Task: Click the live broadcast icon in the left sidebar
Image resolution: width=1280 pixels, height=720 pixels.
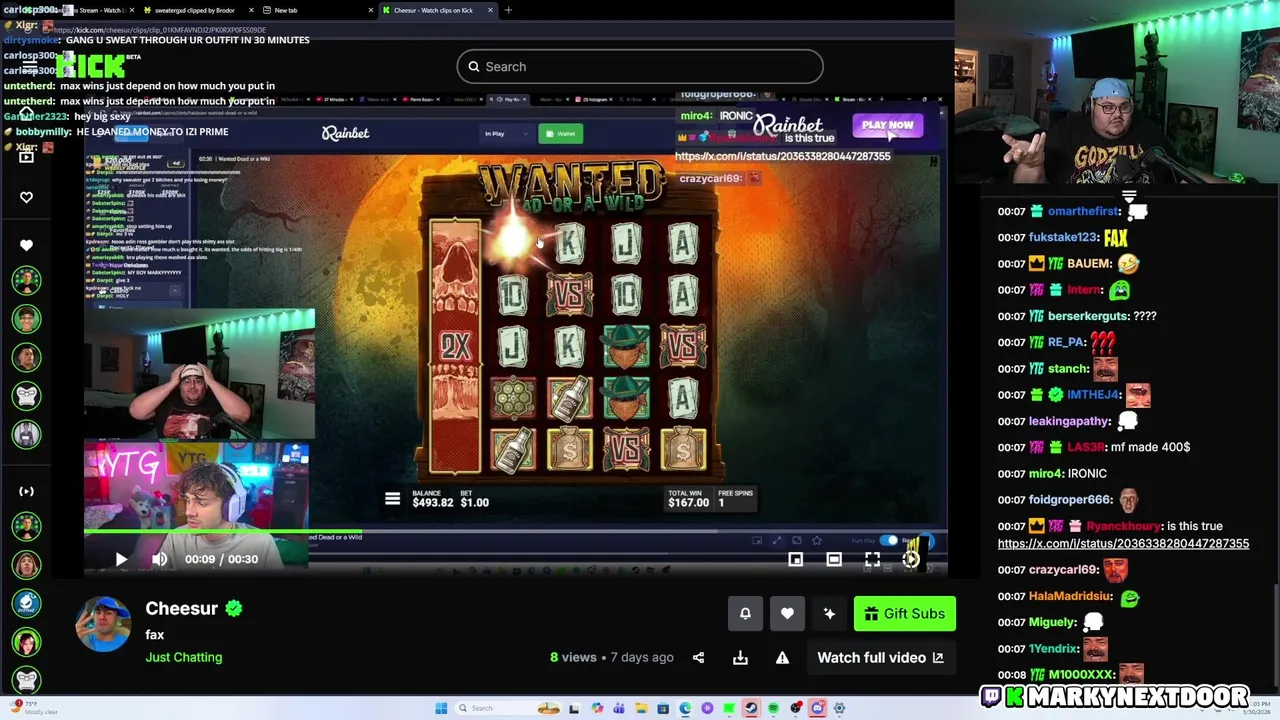Action: (x=26, y=491)
